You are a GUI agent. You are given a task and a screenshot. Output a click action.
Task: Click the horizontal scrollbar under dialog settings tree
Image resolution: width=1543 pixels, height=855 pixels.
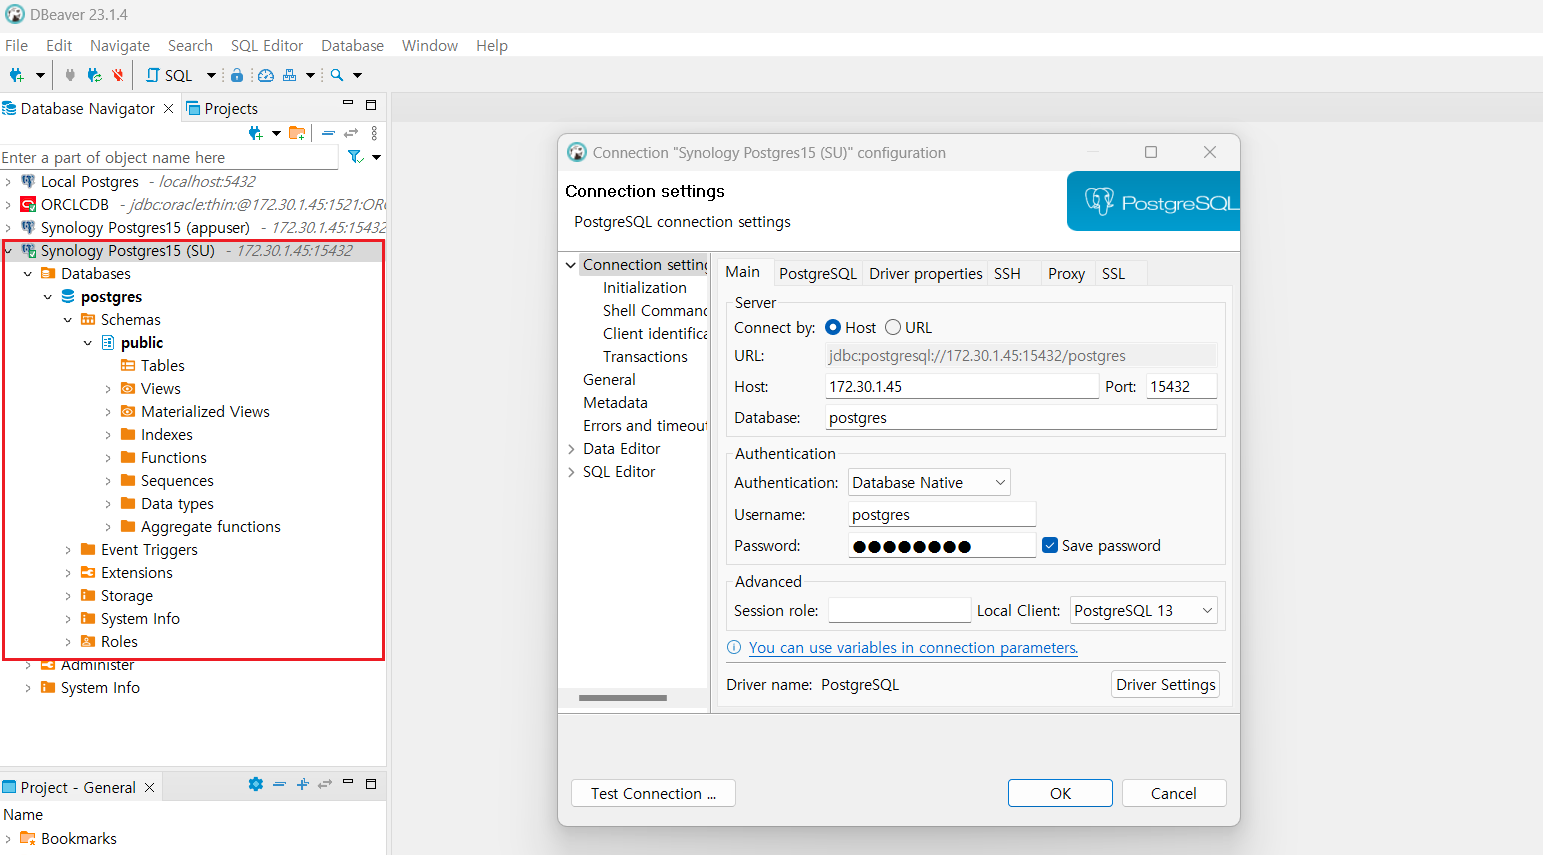[622, 698]
